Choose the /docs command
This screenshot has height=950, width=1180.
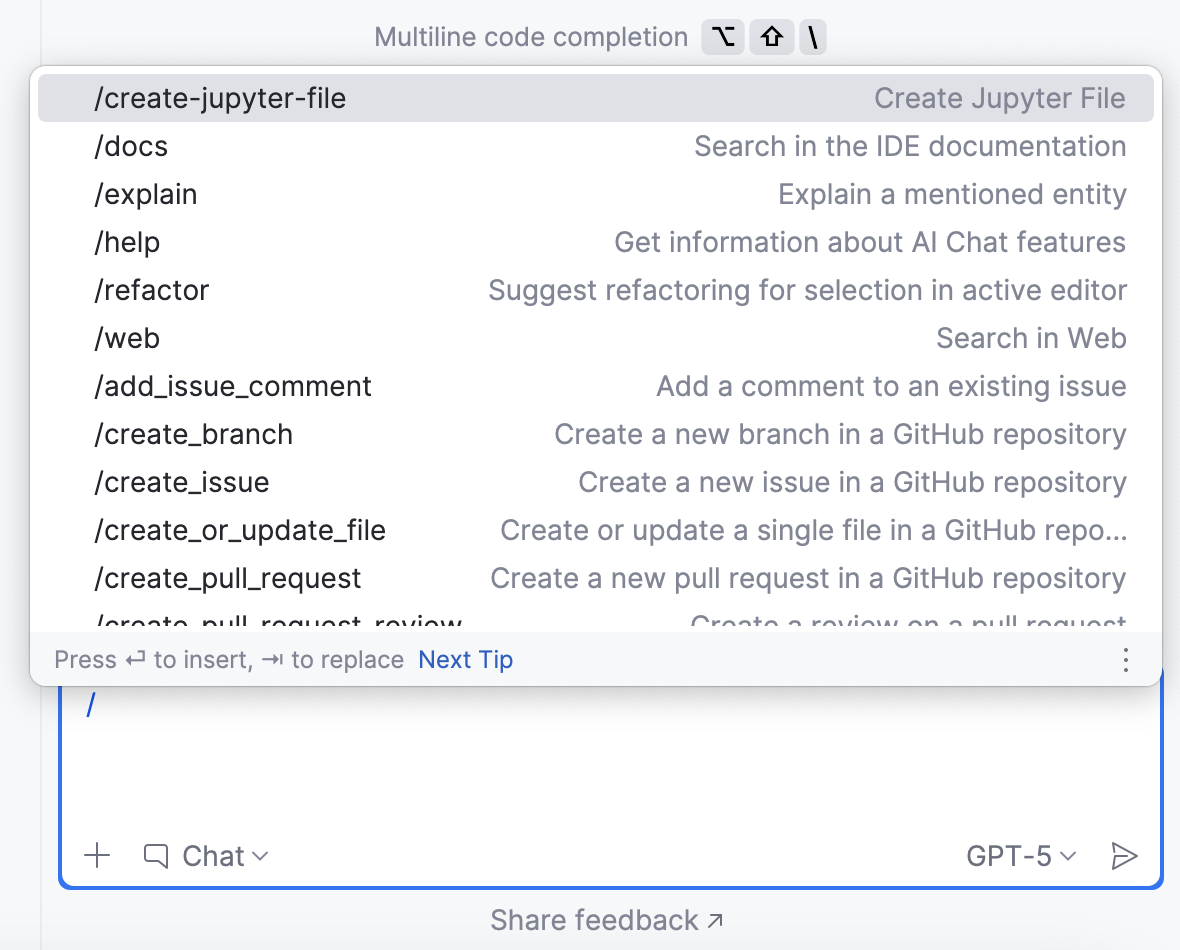click(x=131, y=146)
